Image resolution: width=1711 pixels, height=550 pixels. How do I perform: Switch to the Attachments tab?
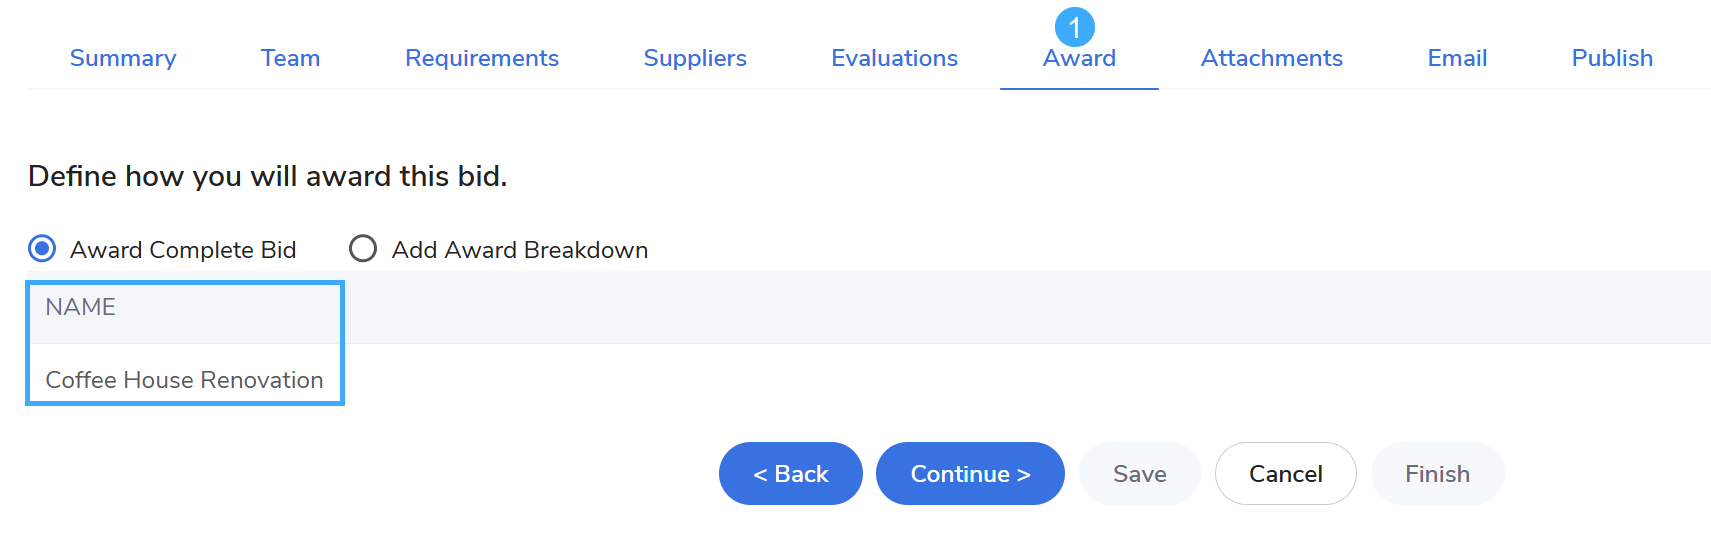click(1271, 58)
